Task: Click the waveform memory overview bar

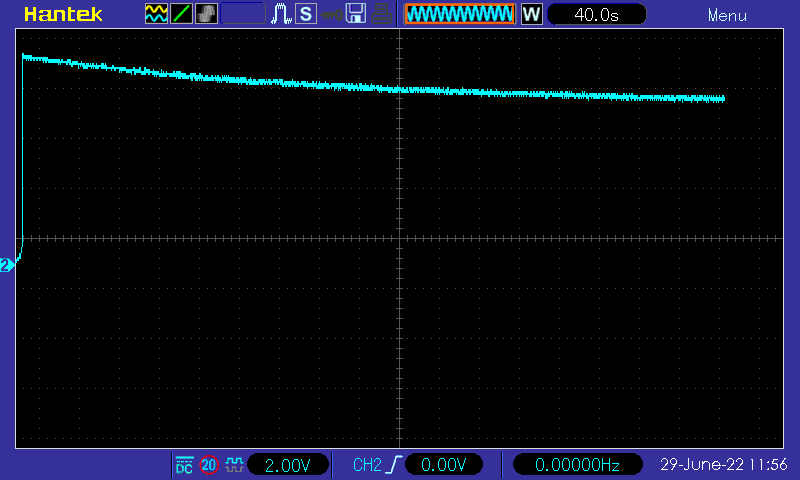Action: click(x=460, y=14)
